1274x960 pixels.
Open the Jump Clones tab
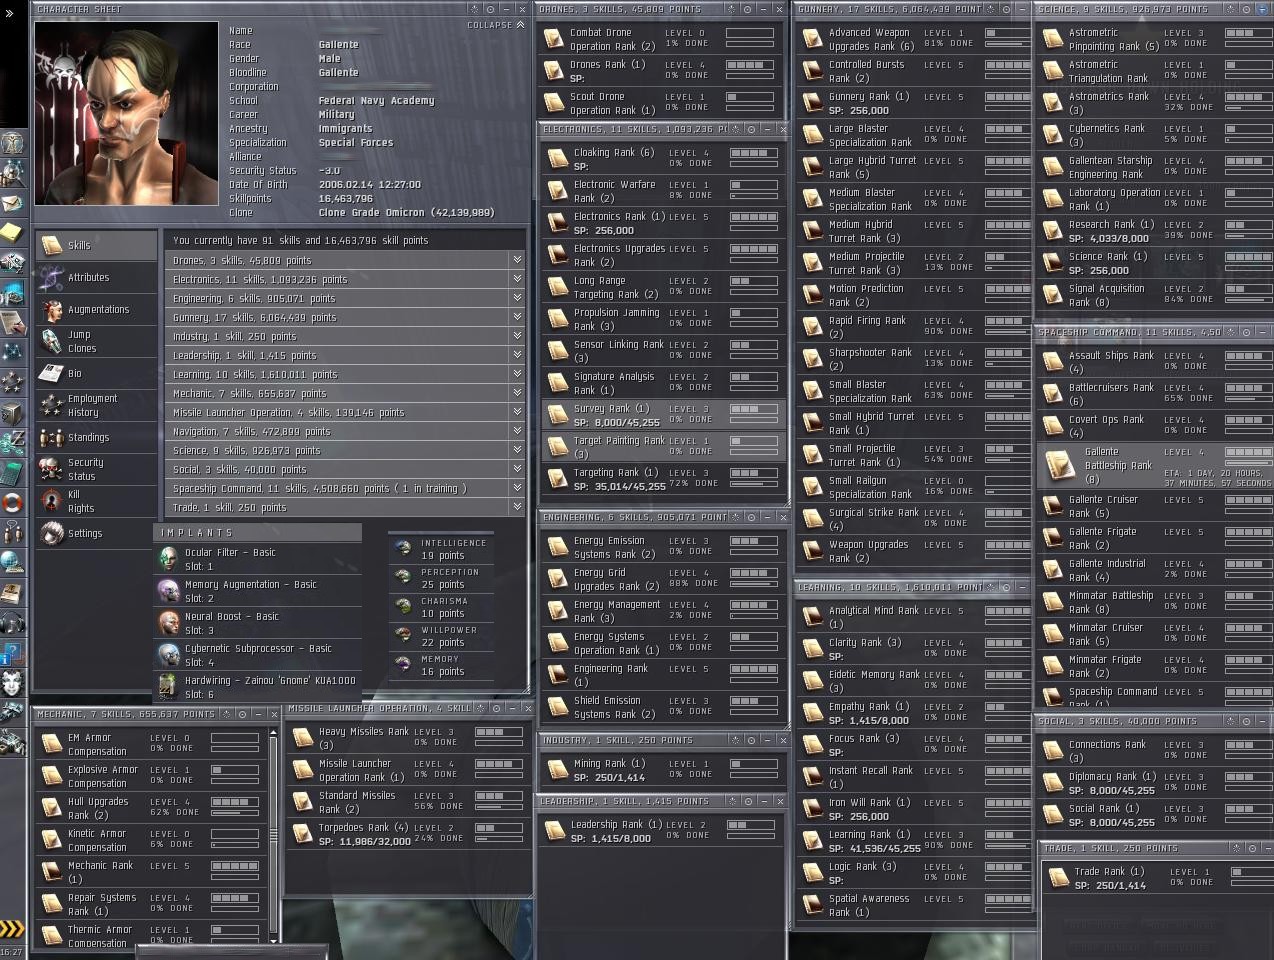click(82, 341)
